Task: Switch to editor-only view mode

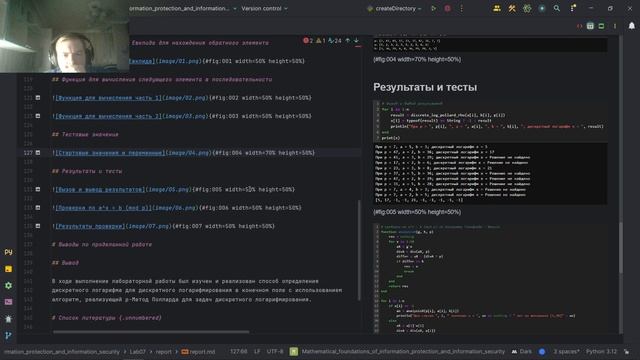Action: pyautogui.click(x=579, y=26)
